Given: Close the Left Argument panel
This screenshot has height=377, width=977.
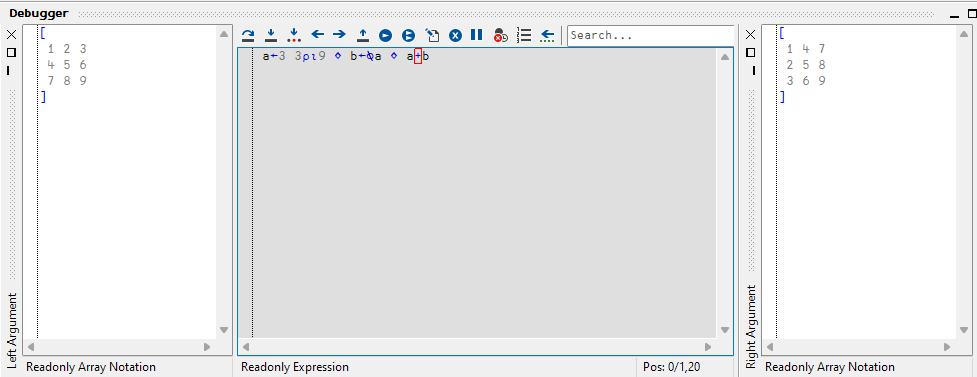Looking at the screenshot, I should [11, 35].
